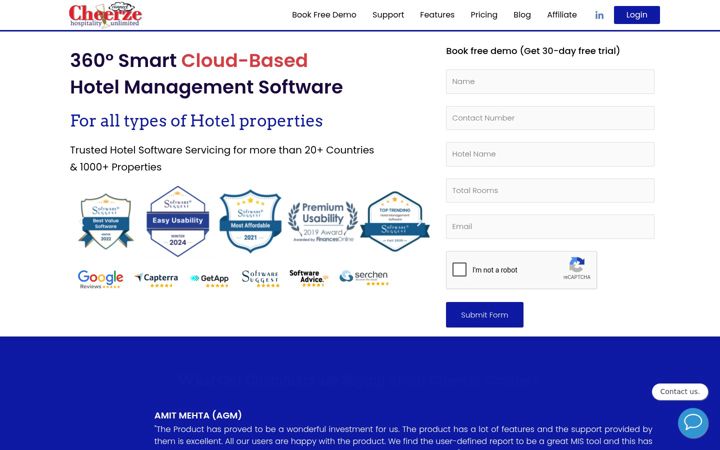Click the Most Affordable 2021 badge

coord(250,221)
